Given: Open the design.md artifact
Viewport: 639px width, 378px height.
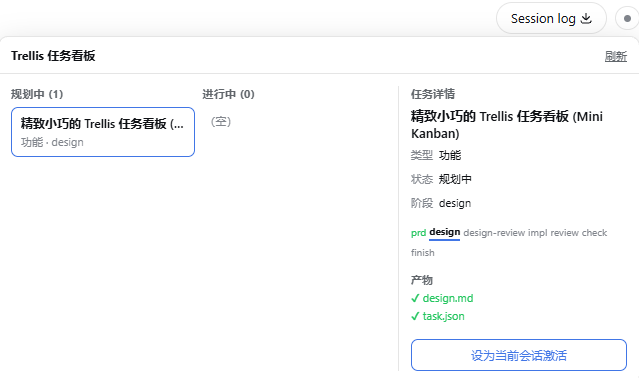Looking at the screenshot, I should [x=448, y=298].
